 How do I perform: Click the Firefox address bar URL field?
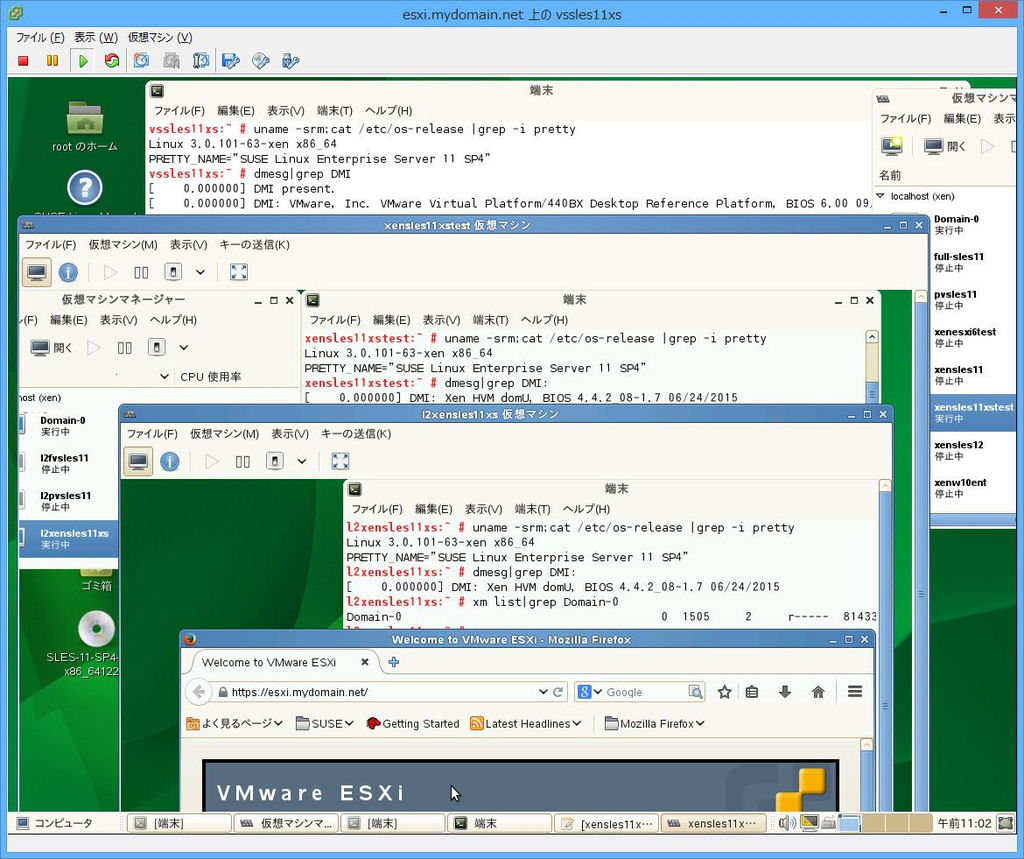pyautogui.click(x=384, y=692)
